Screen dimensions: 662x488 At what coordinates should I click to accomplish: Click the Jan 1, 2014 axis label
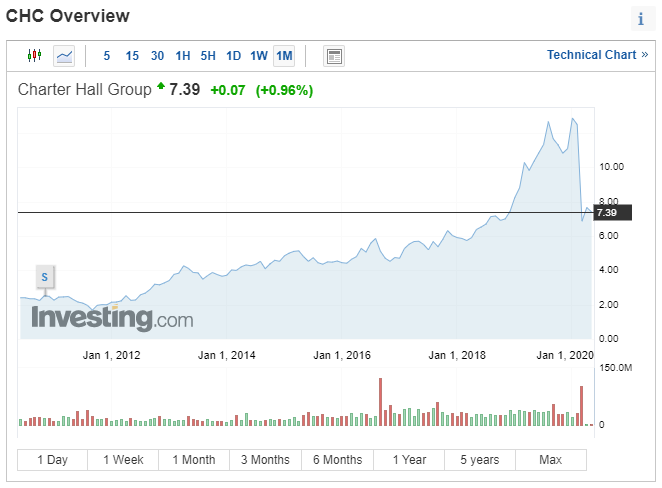click(x=226, y=355)
